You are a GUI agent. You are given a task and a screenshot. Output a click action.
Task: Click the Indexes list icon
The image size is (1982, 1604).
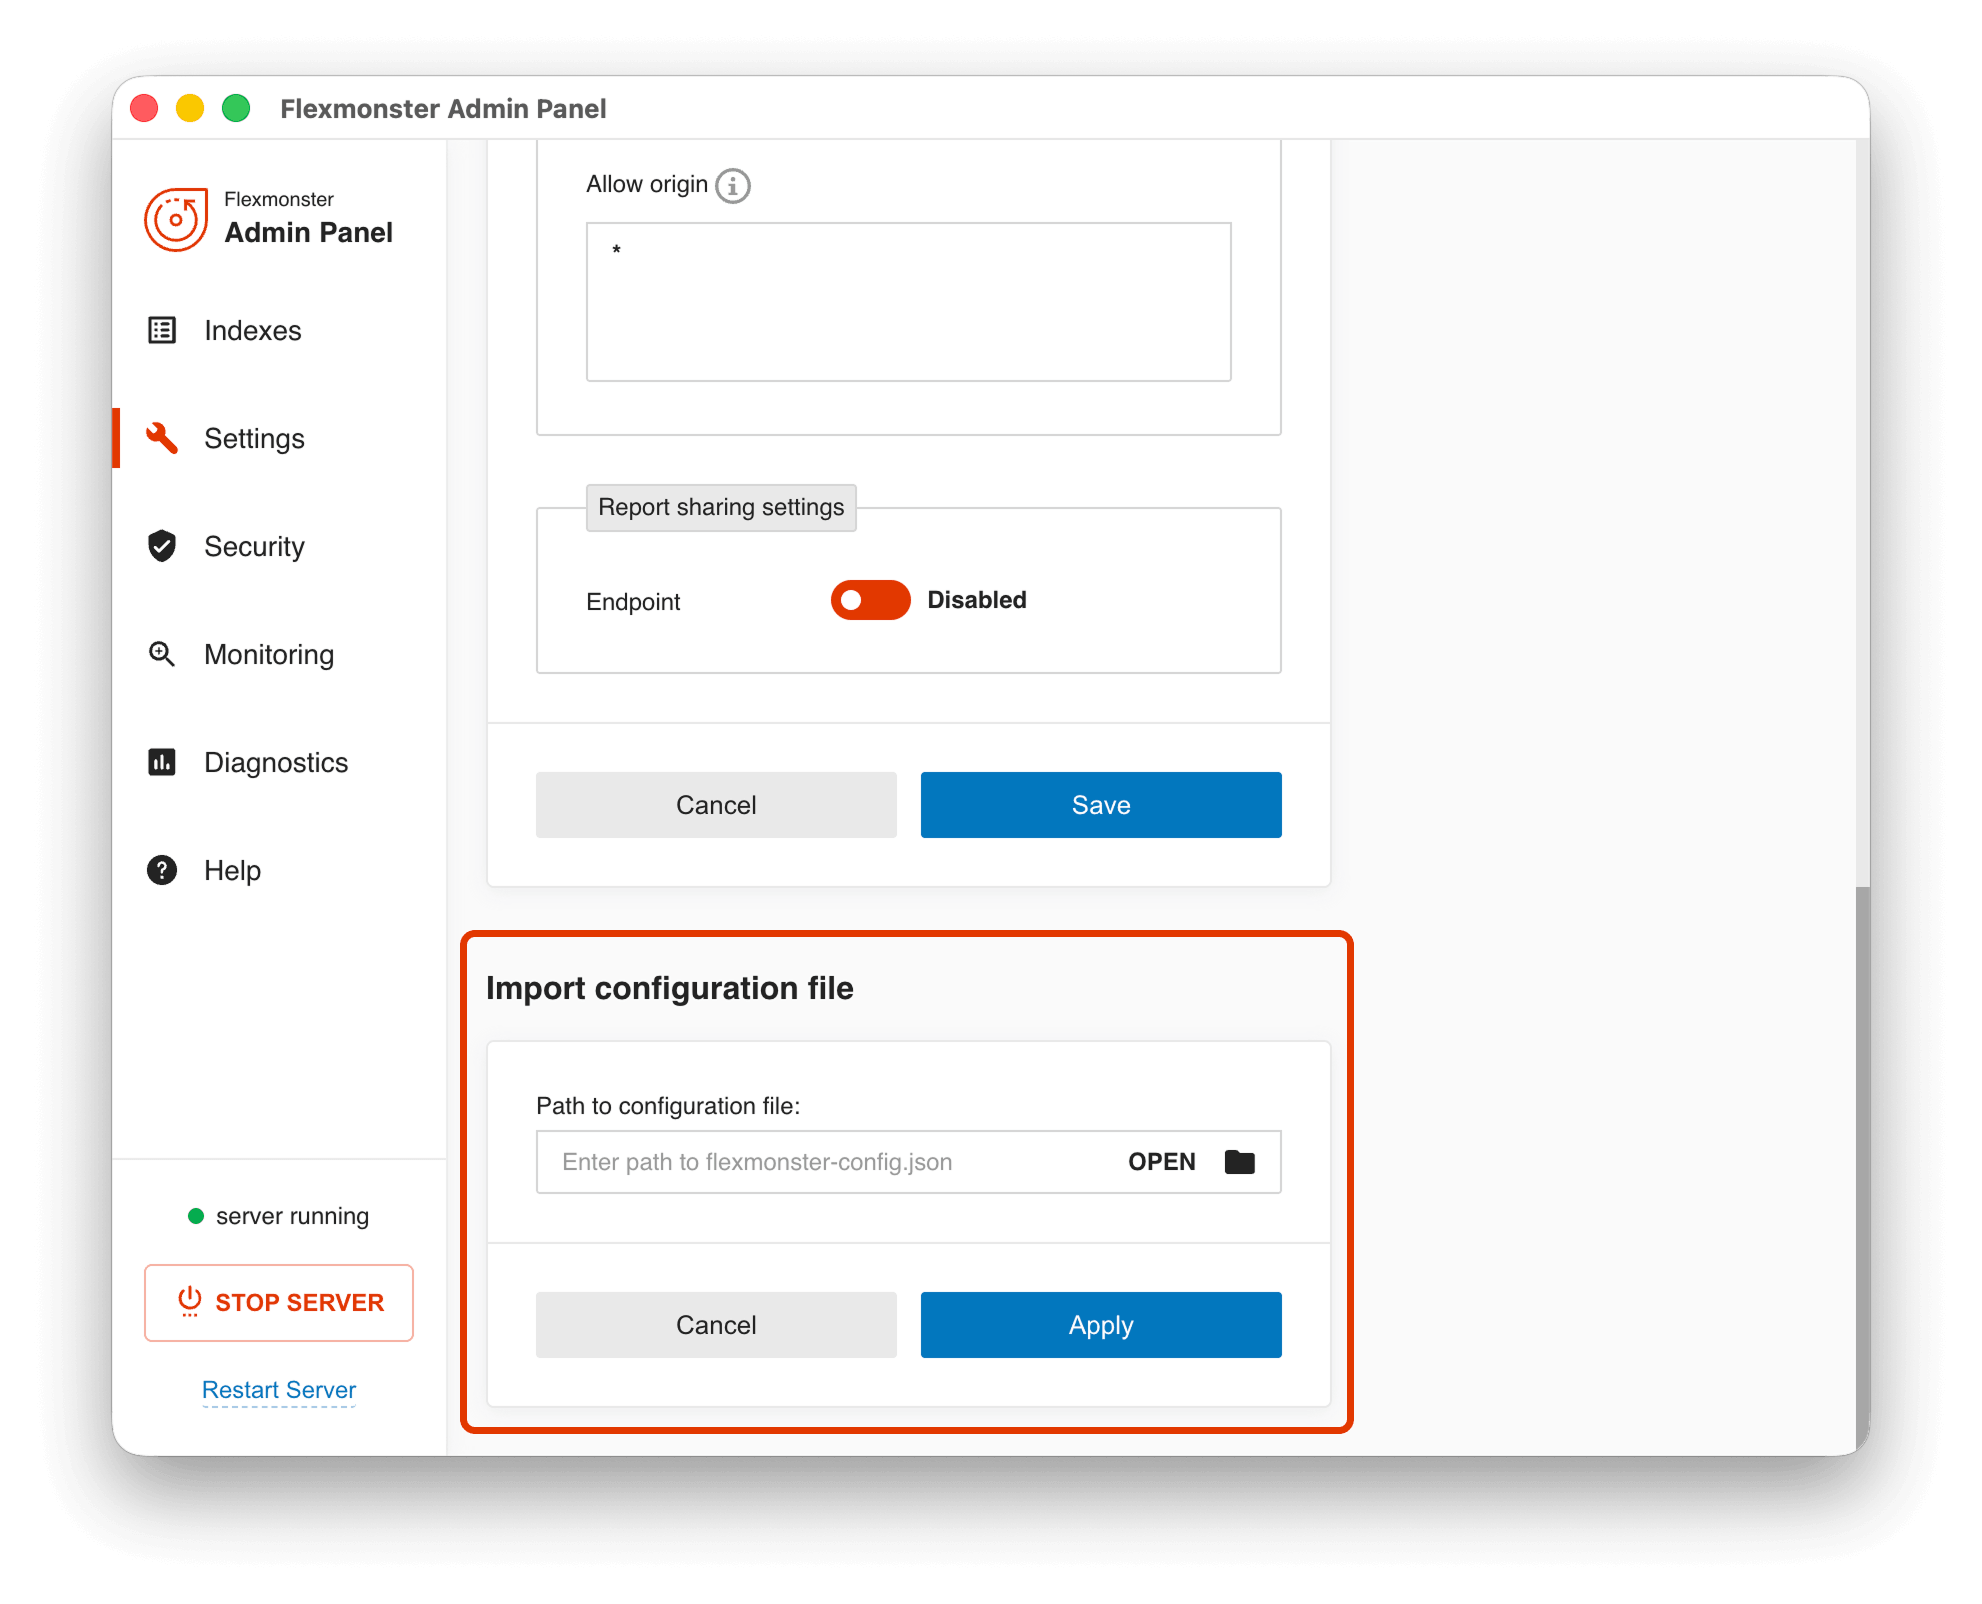[162, 330]
